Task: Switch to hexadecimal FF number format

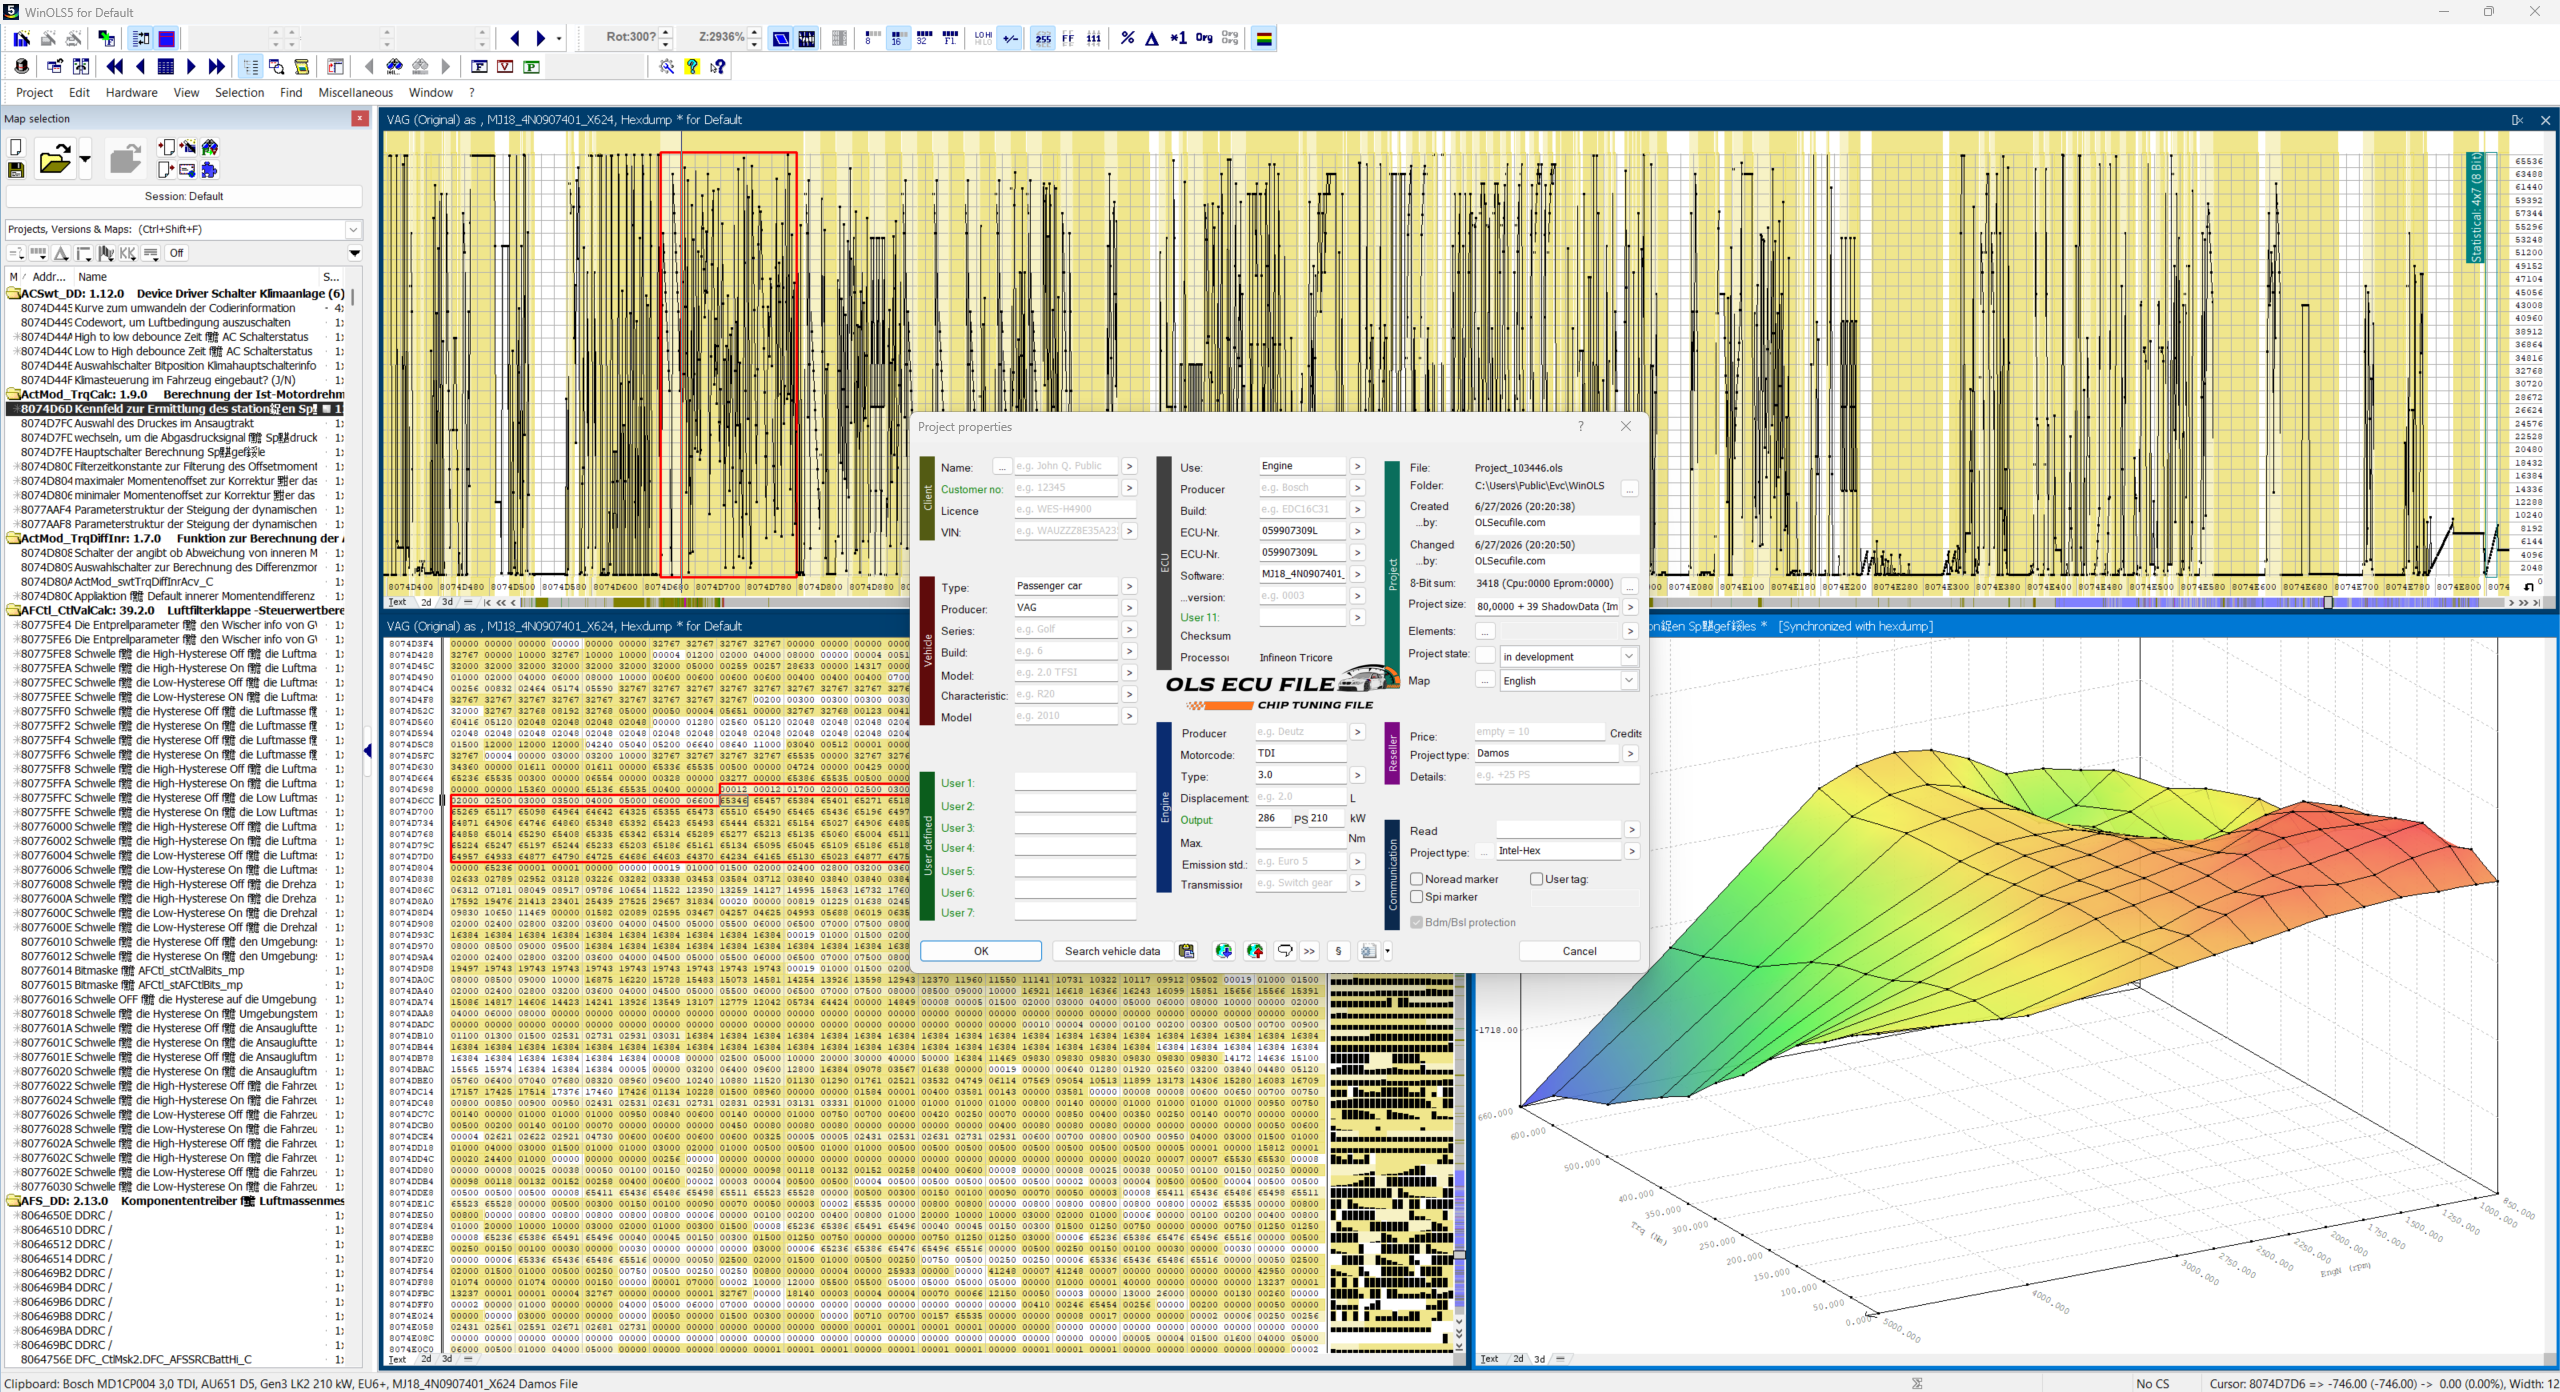Action: (x=1068, y=38)
